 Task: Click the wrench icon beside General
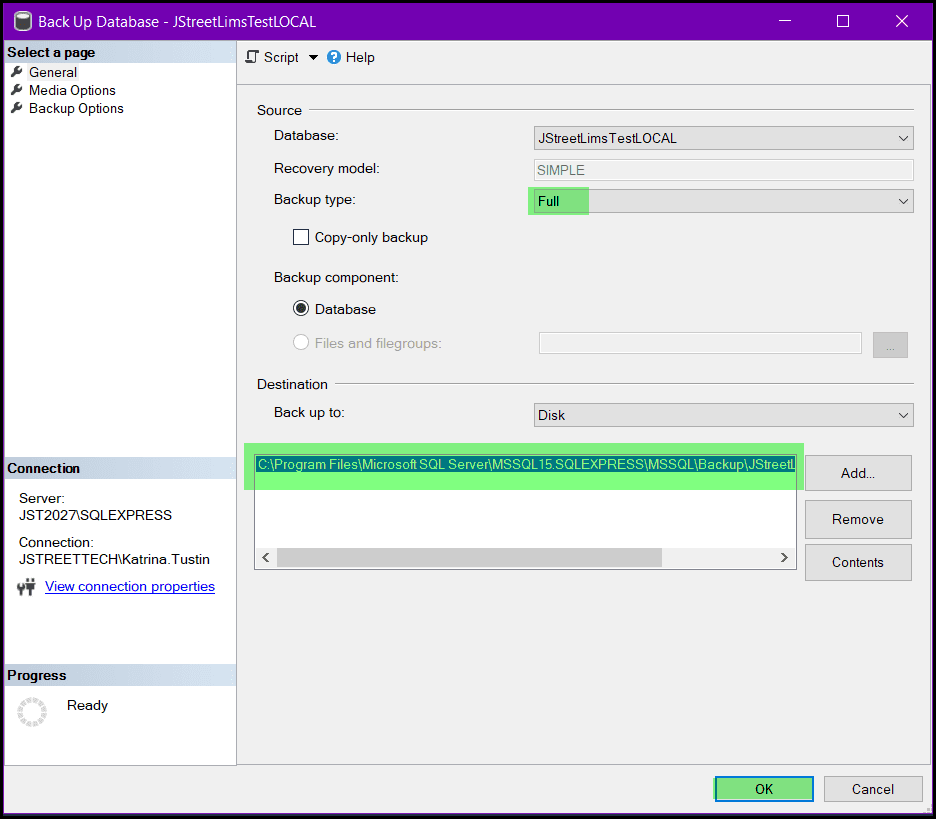pyautogui.click(x=17, y=72)
